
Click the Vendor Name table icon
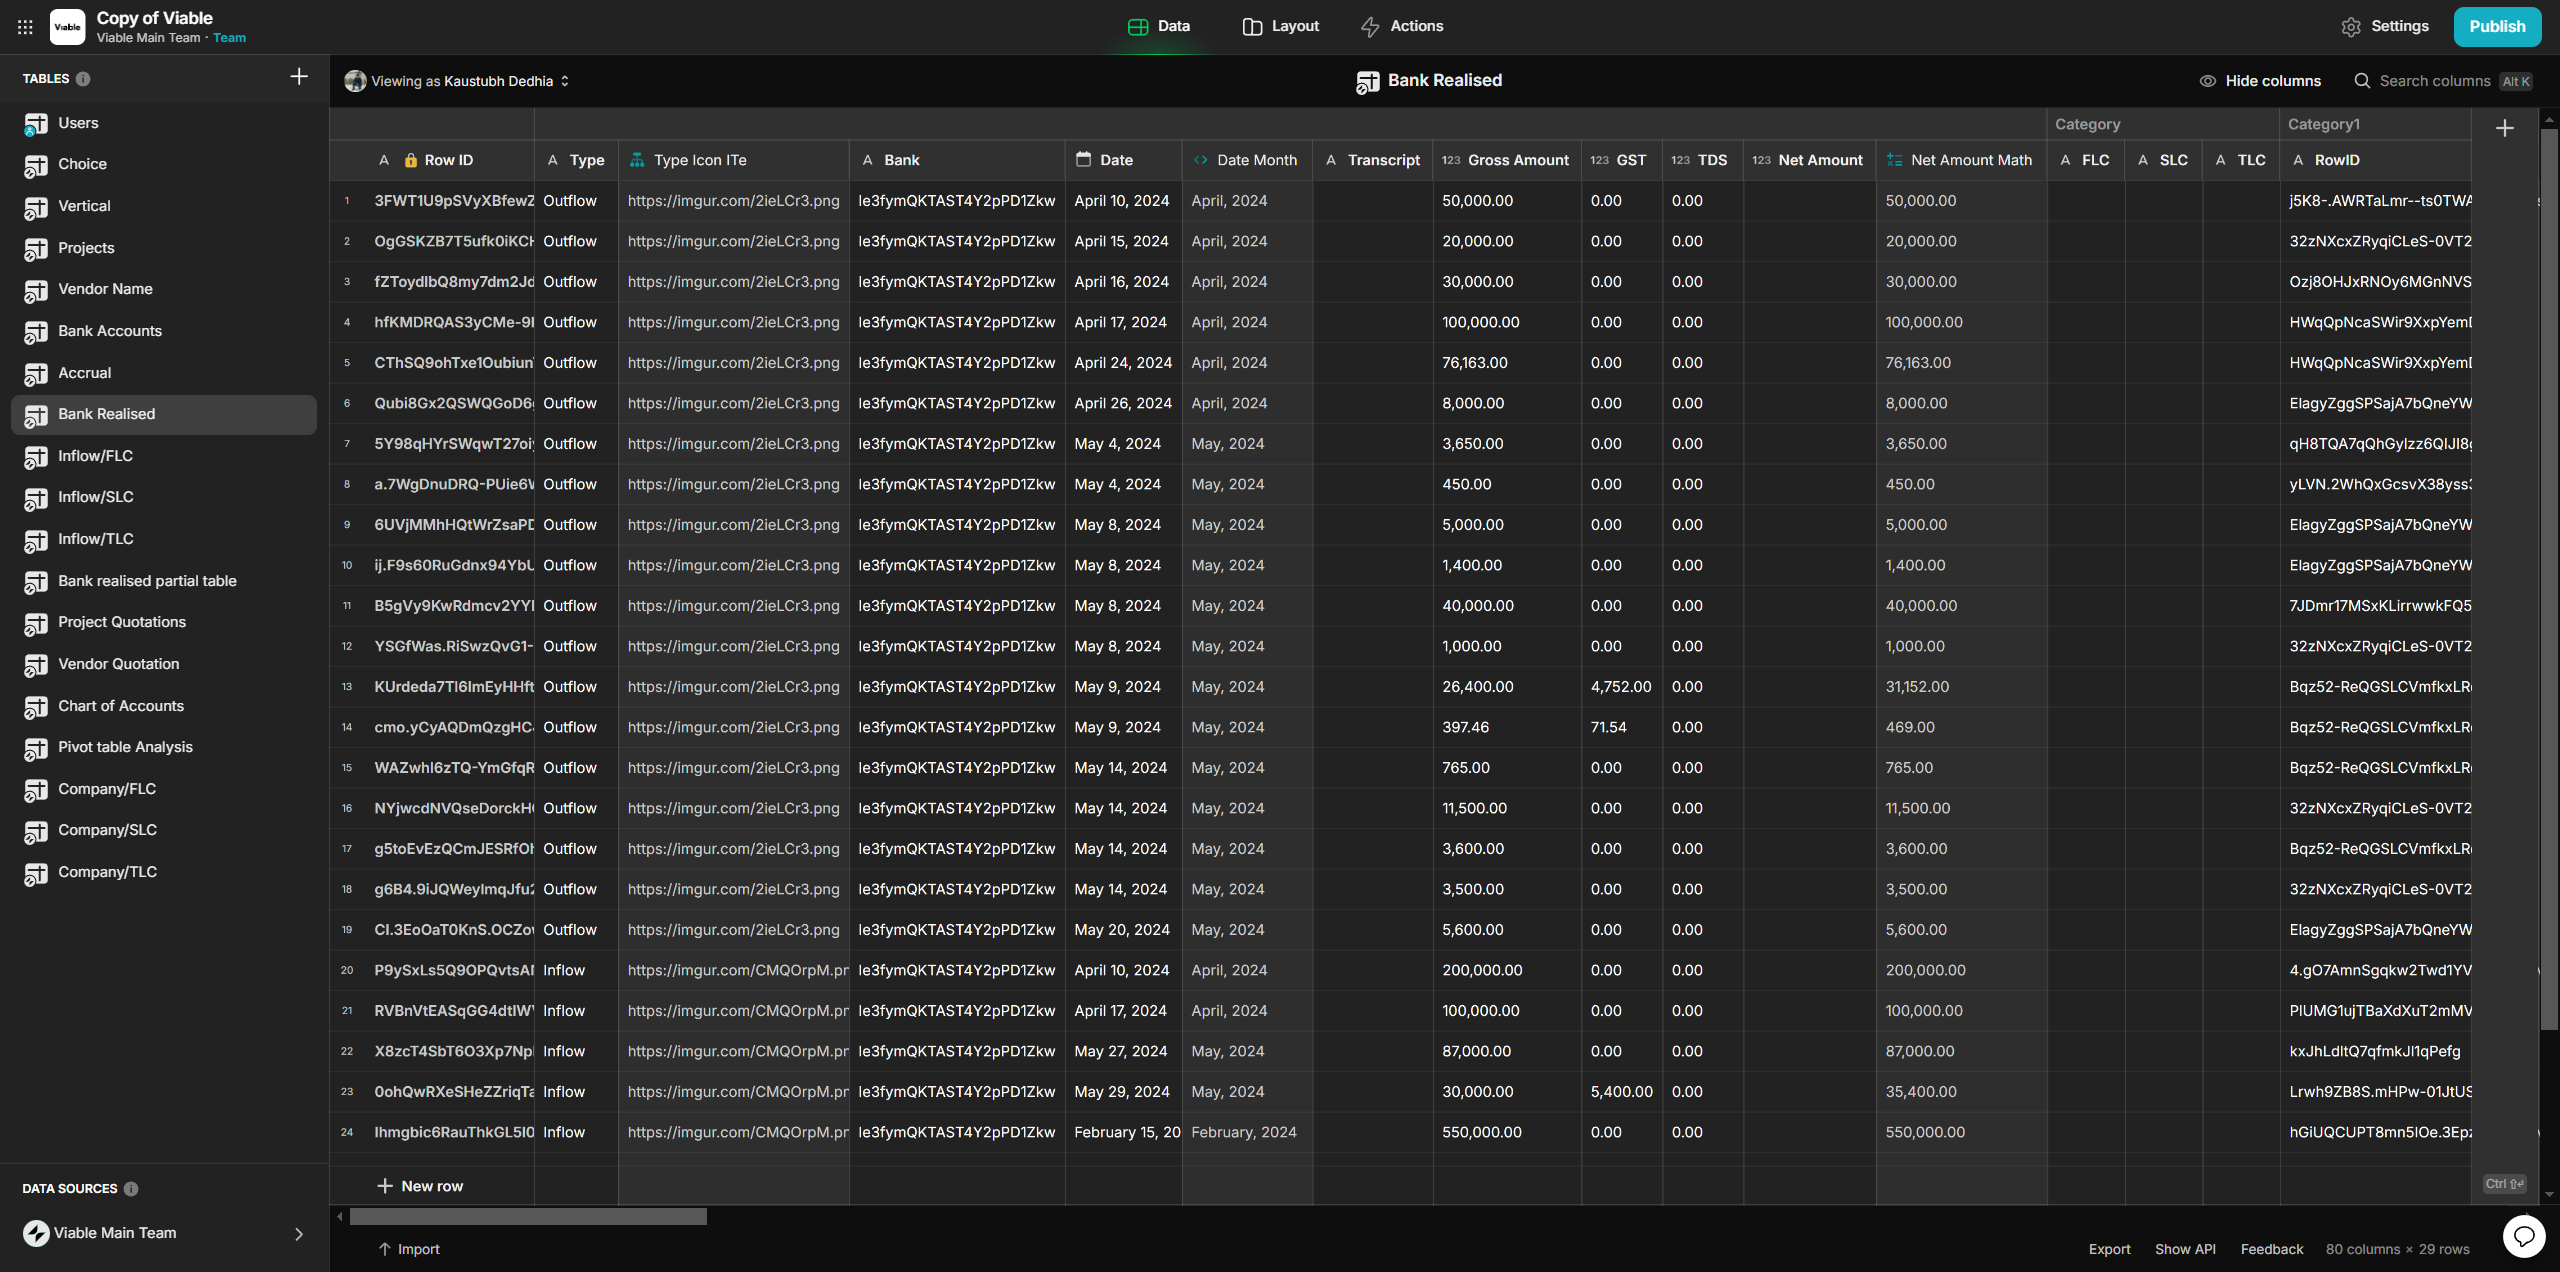(x=36, y=290)
